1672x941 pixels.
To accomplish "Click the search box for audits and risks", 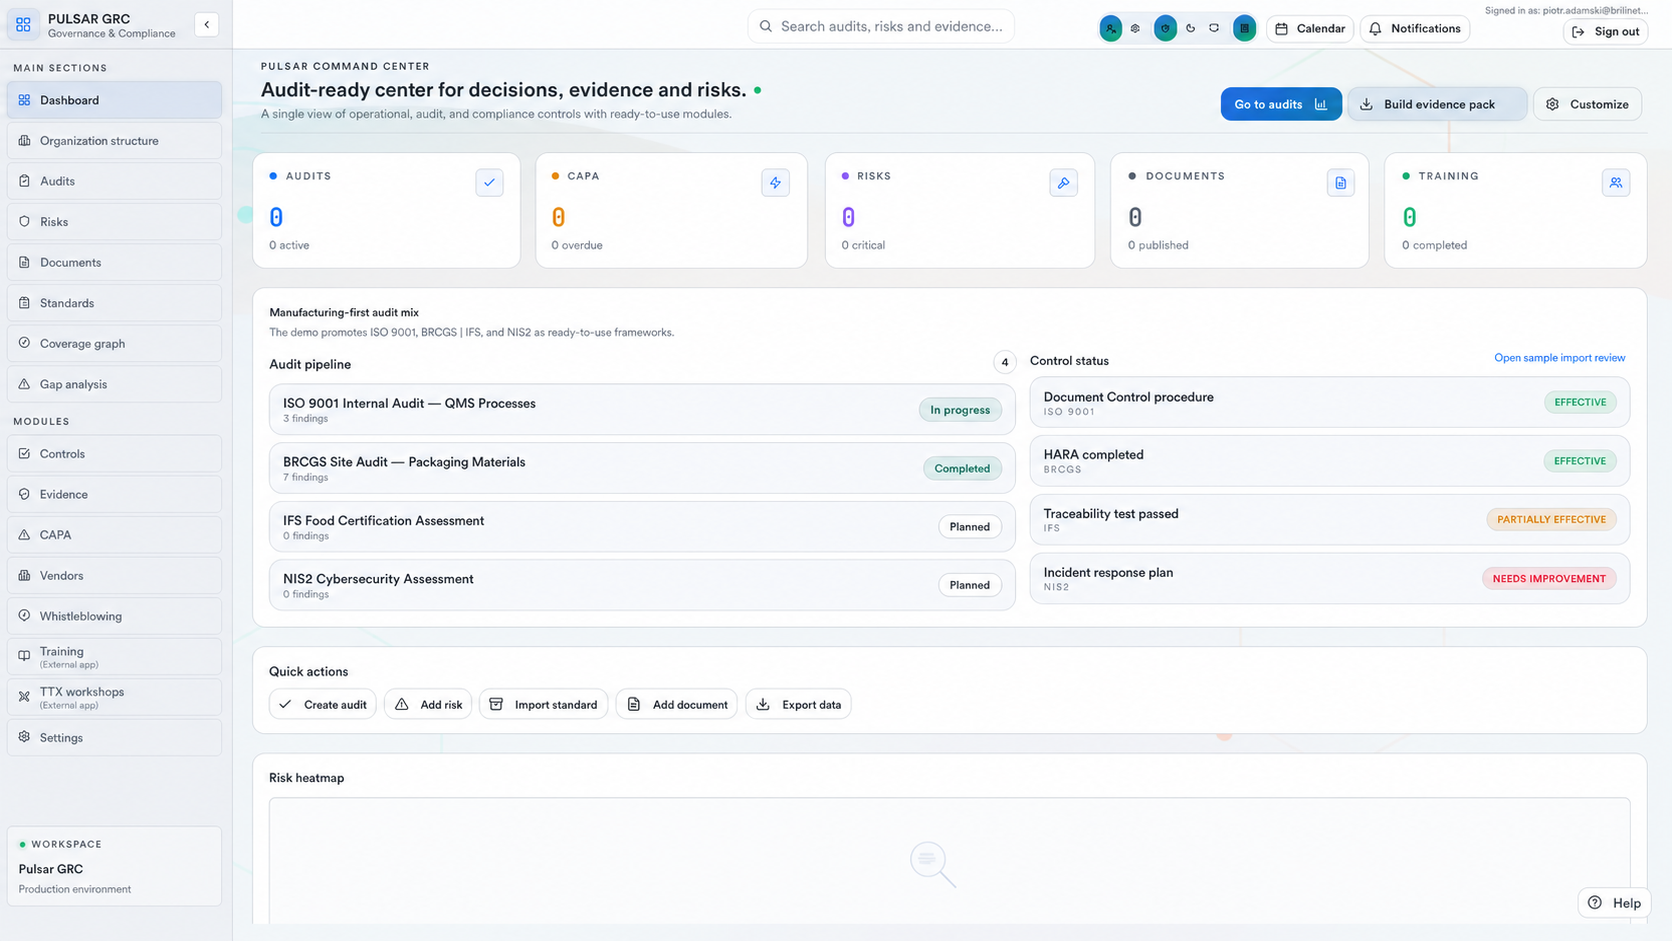I will point(881,26).
